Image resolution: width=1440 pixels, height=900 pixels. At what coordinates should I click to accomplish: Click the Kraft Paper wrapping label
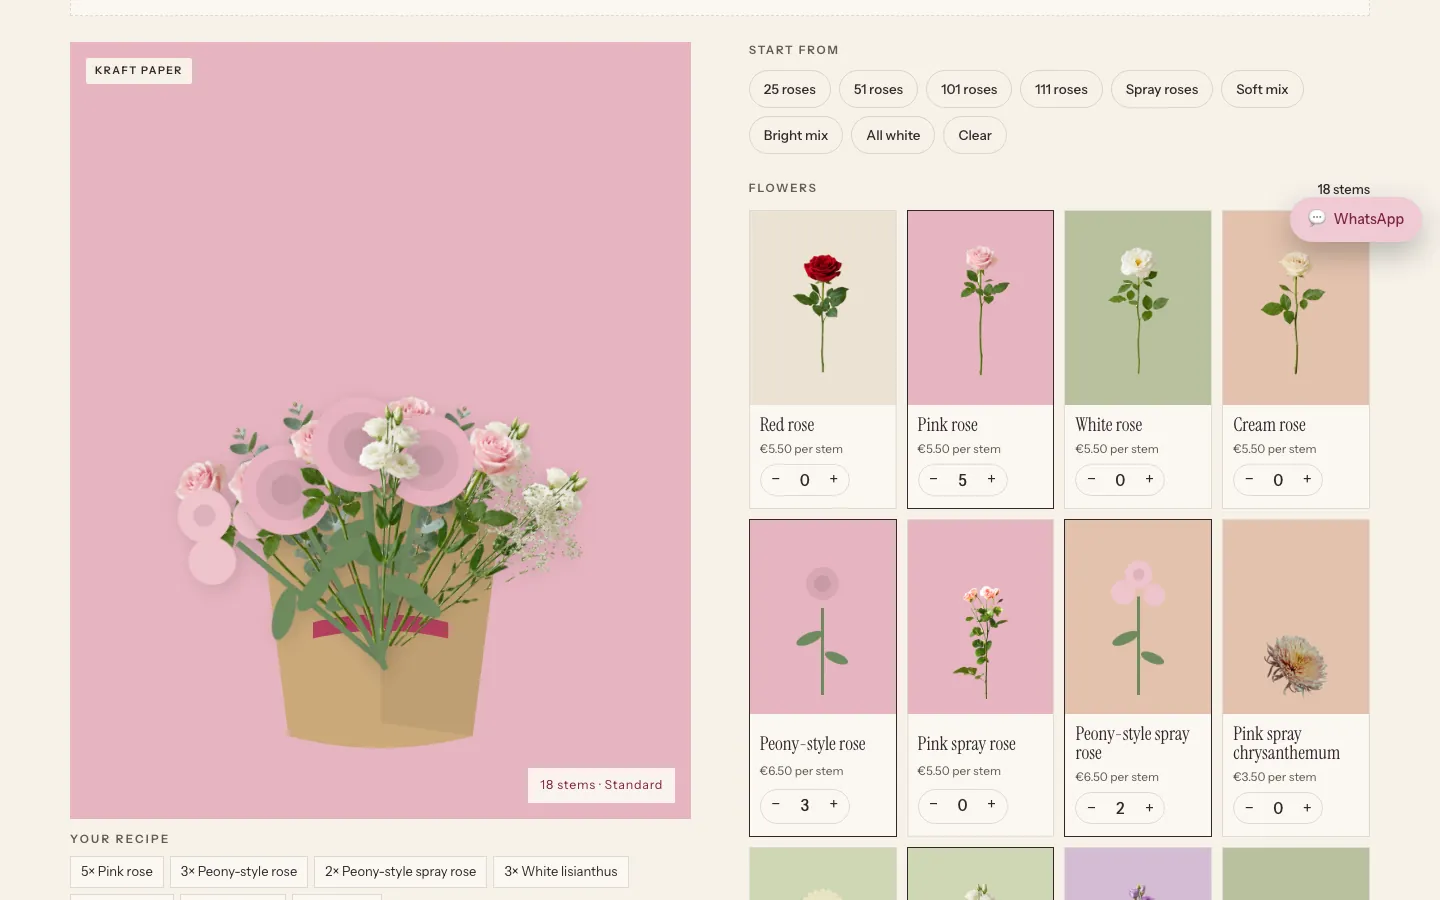click(x=139, y=71)
